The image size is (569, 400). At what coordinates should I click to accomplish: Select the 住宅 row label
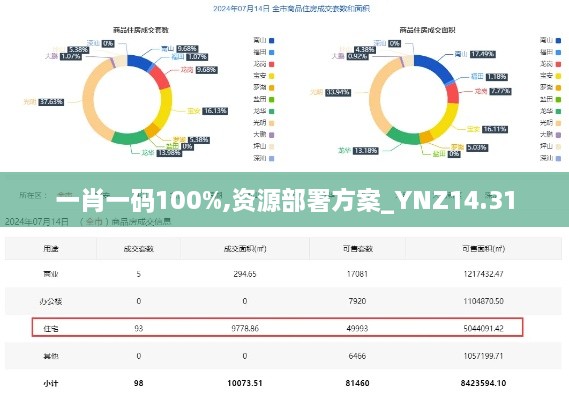point(51,328)
